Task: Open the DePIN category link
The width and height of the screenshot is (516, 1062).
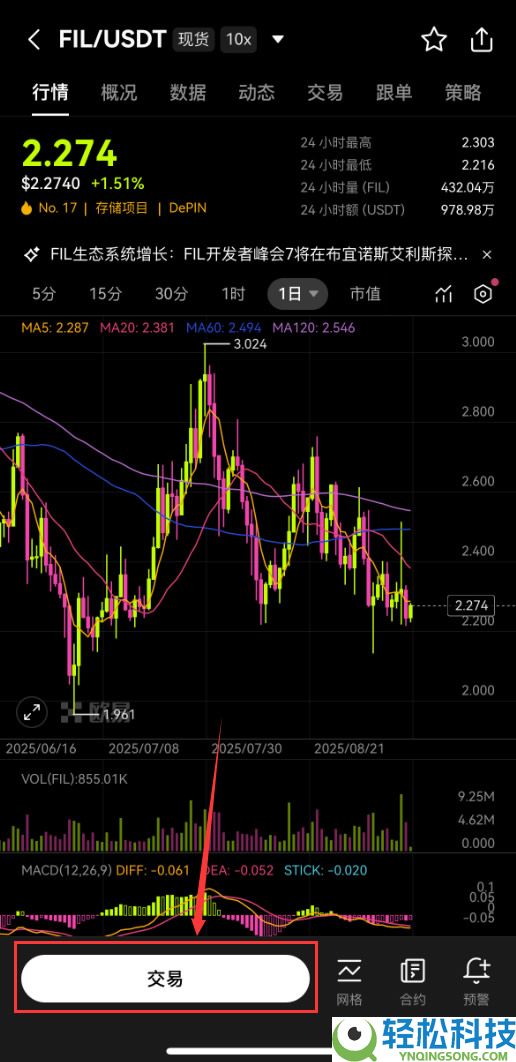Action: click(x=186, y=208)
